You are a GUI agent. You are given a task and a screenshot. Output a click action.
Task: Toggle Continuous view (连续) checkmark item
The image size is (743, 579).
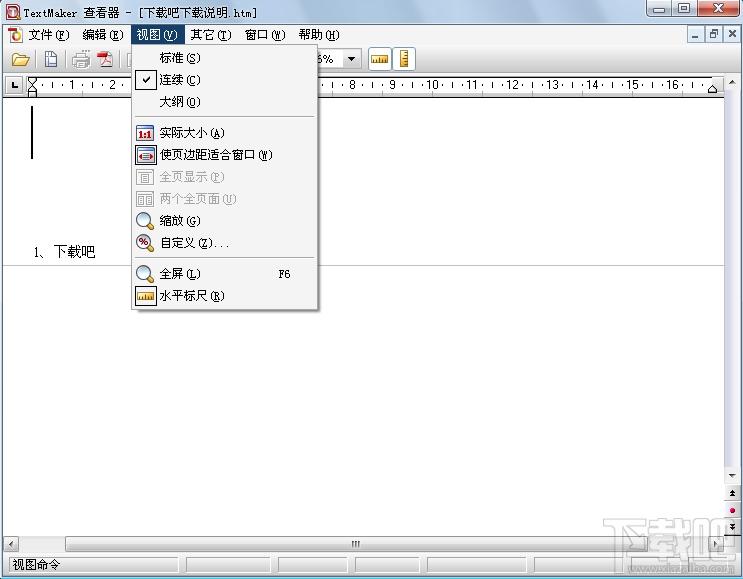(x=224, y=80)
